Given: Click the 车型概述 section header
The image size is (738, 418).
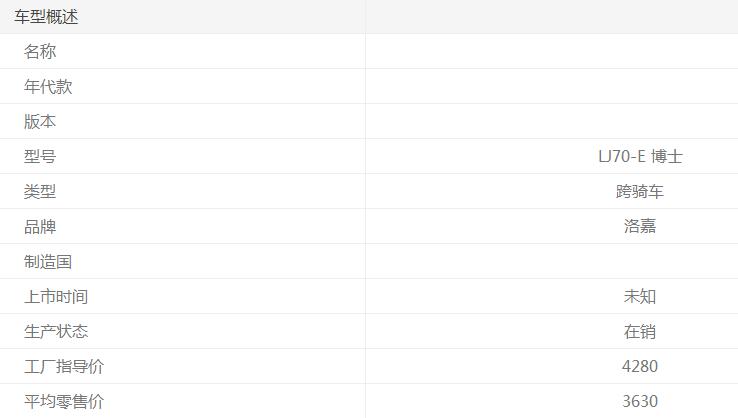Looking at the screenshot, I should click(46, 17).
